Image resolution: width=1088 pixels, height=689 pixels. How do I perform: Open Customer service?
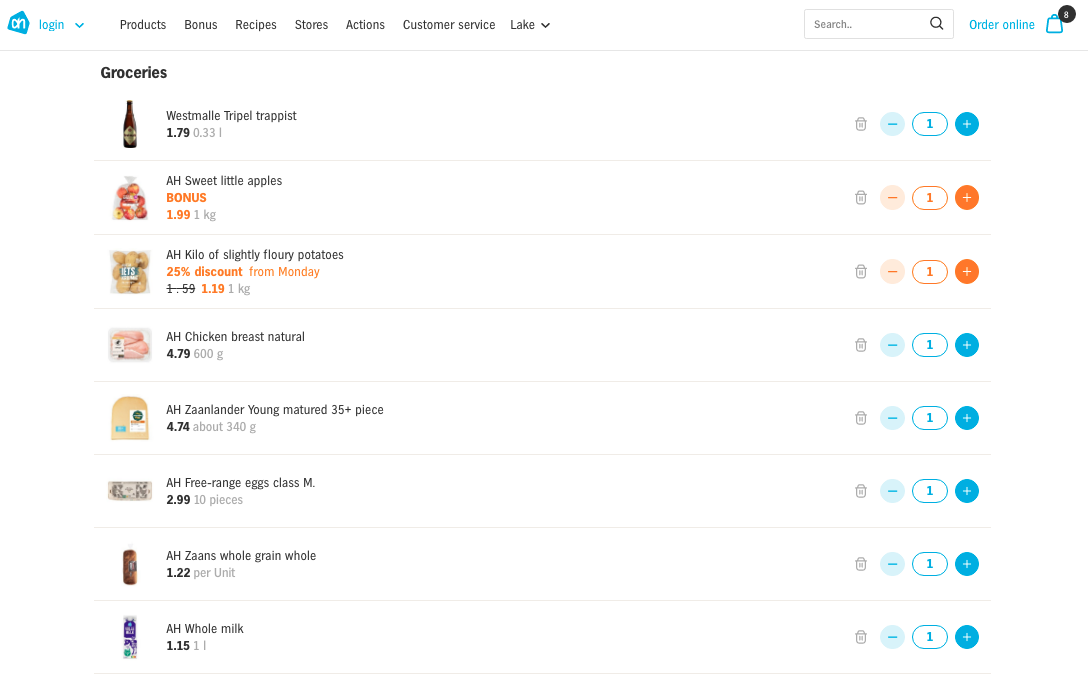pos(449,25)
